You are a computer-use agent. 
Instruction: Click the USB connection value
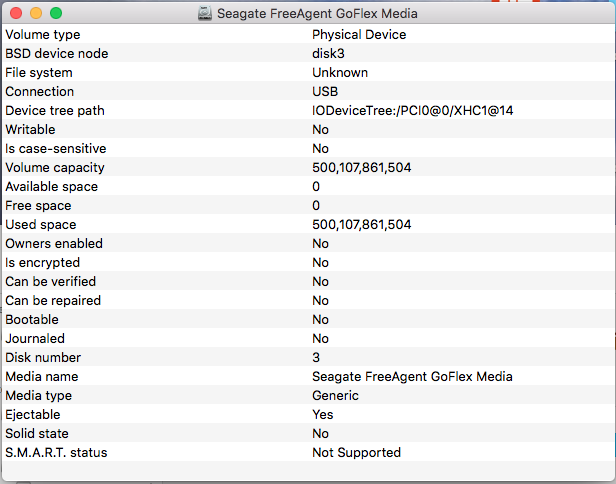(325, 92)
